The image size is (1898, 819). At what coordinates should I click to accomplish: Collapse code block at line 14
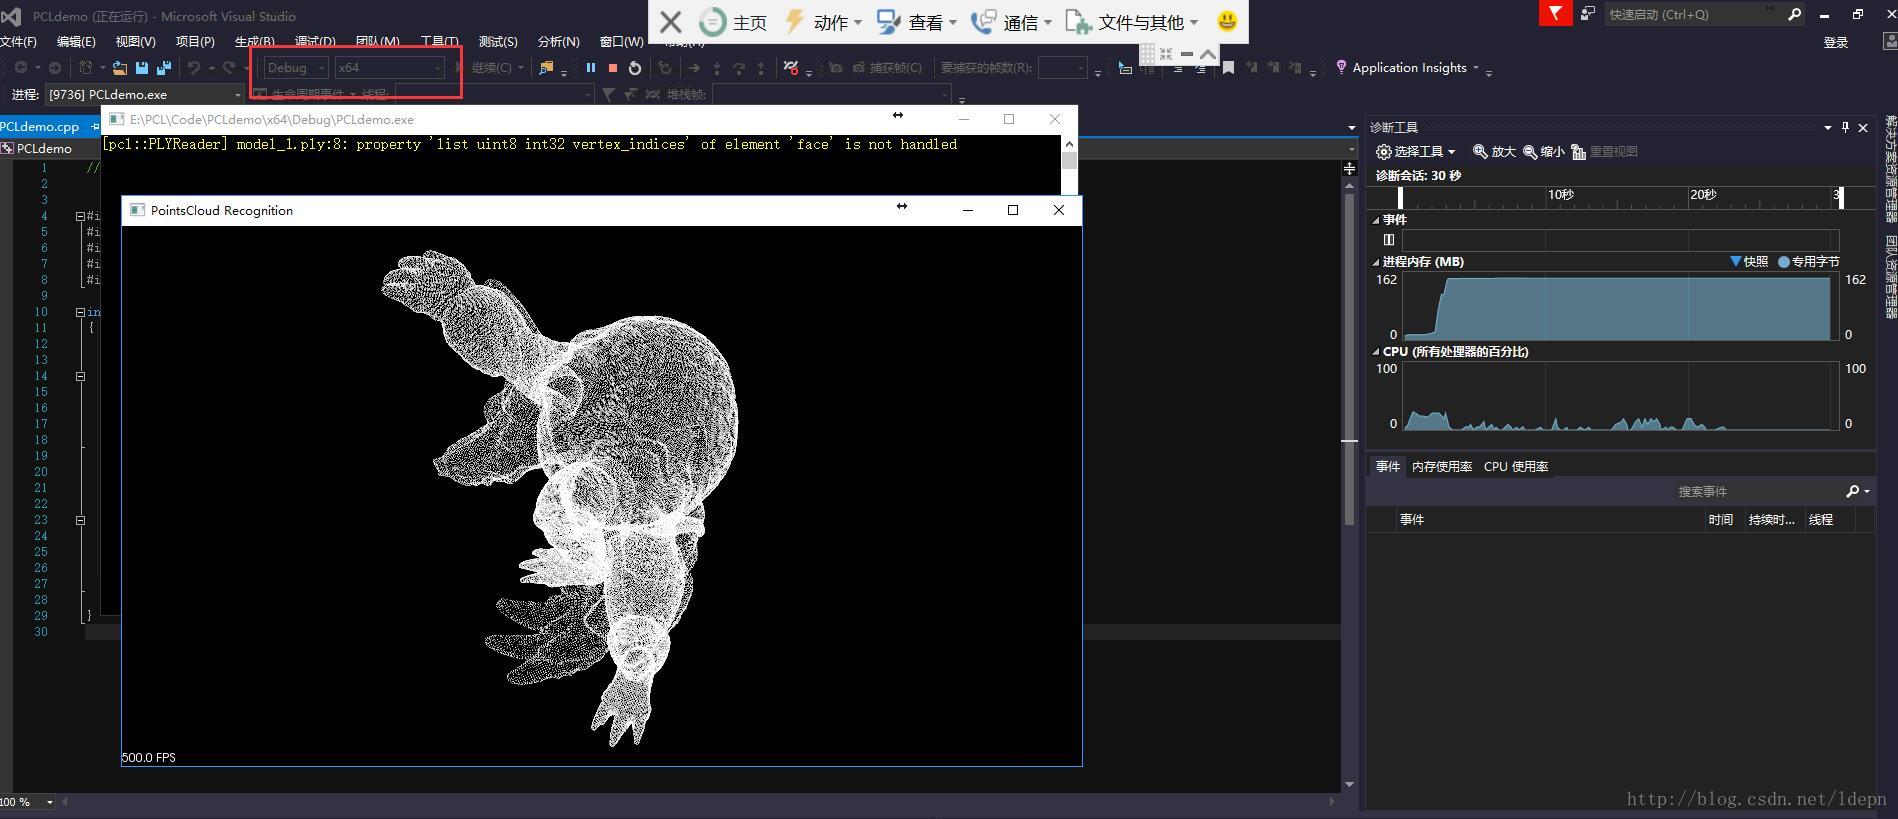[x=80, y=376]
